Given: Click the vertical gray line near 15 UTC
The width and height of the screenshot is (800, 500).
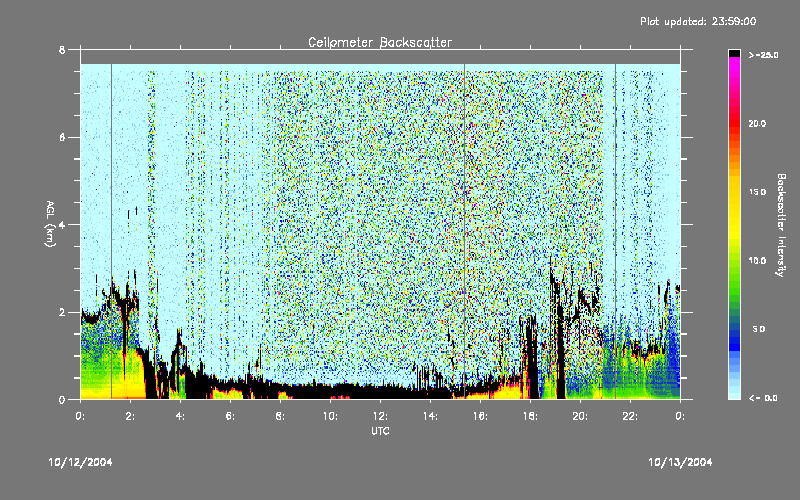Looking at the screenshot, I should pyautogui.click(x=464, y=231).
